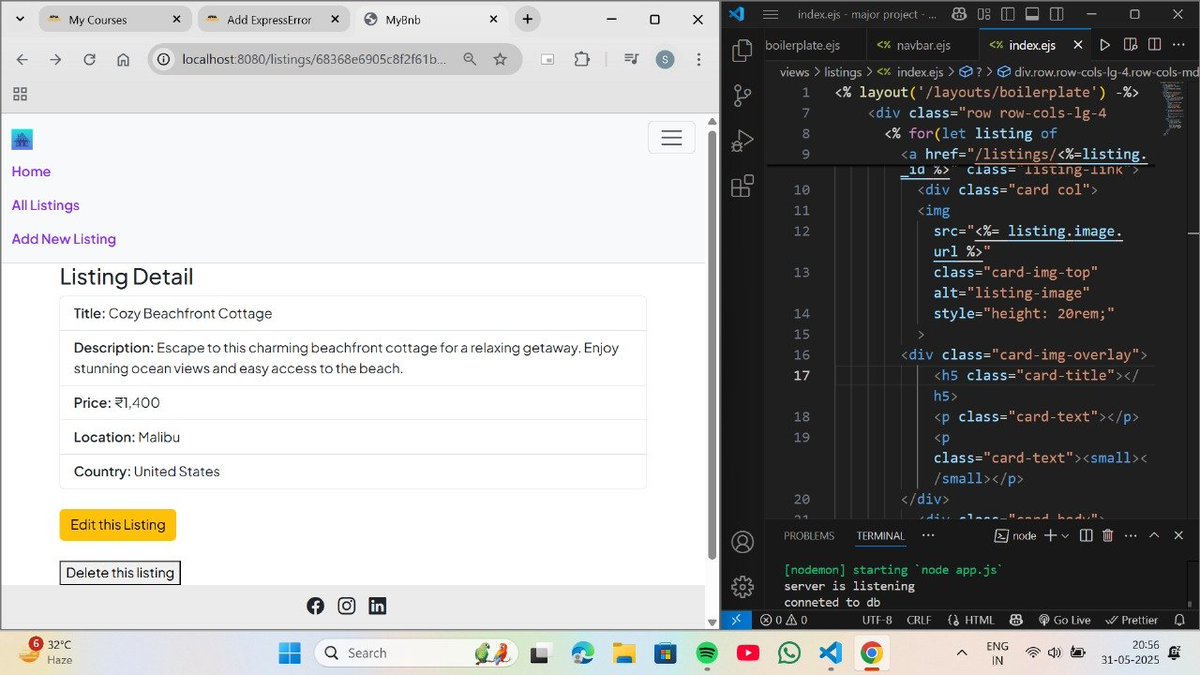
Task: Select the node terminal instance
Action: point(1016,536)
